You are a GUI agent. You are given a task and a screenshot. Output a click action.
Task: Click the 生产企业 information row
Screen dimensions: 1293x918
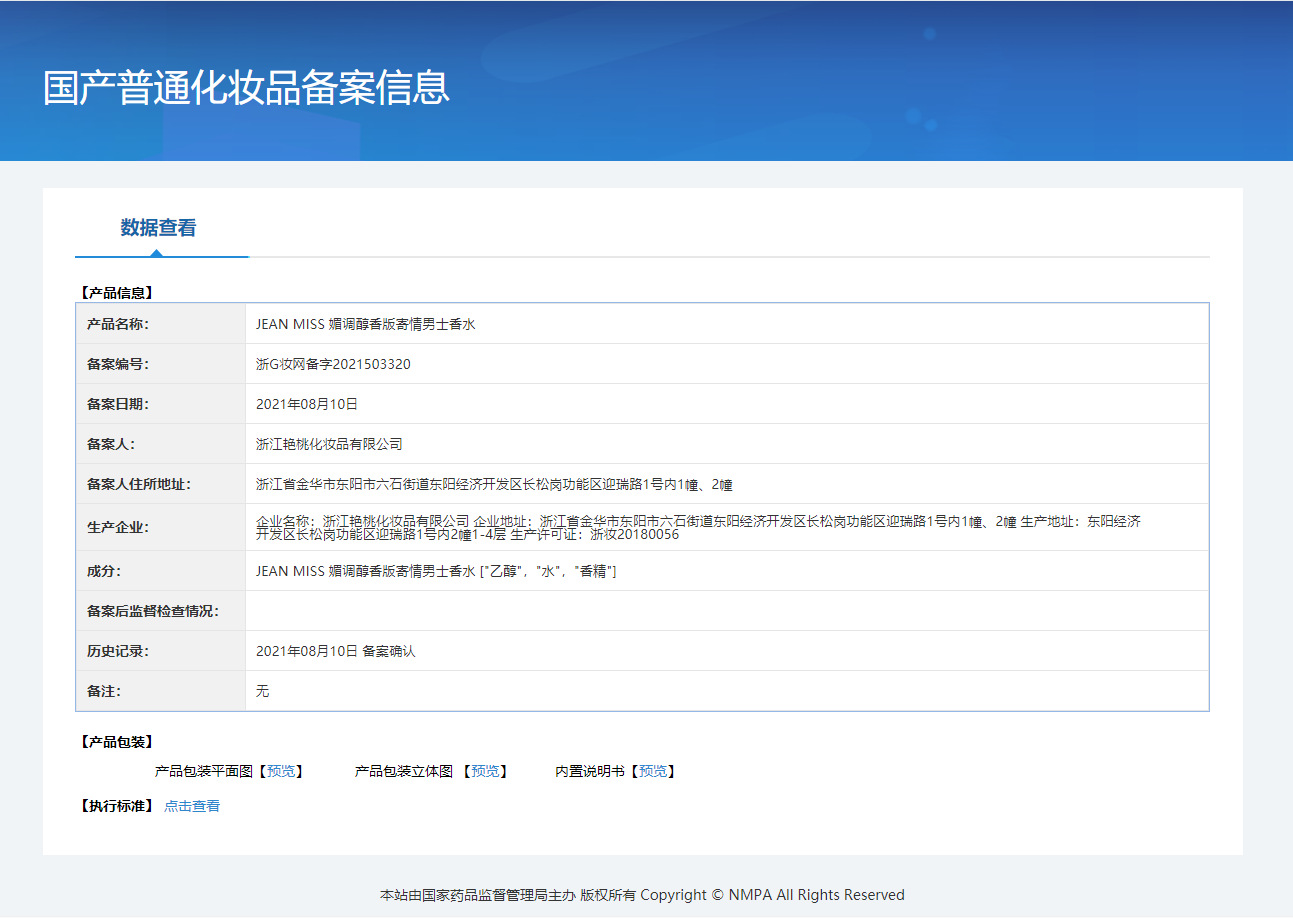point(700,527)
